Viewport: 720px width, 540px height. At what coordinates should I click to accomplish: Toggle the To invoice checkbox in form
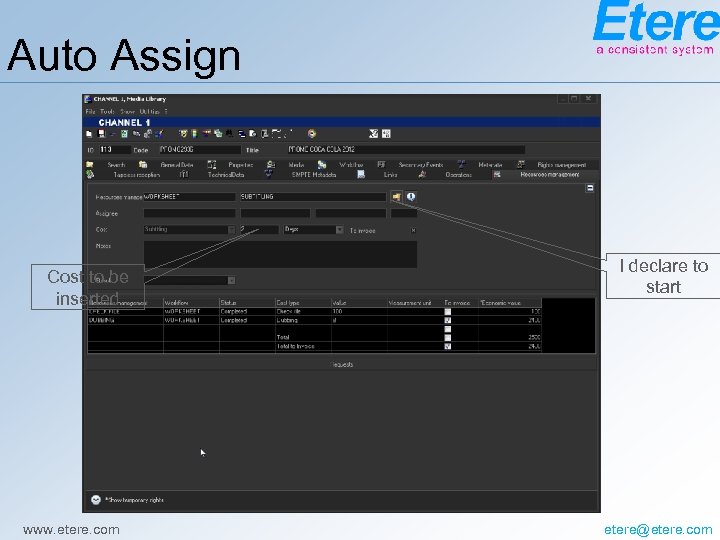tap(413, 231)
